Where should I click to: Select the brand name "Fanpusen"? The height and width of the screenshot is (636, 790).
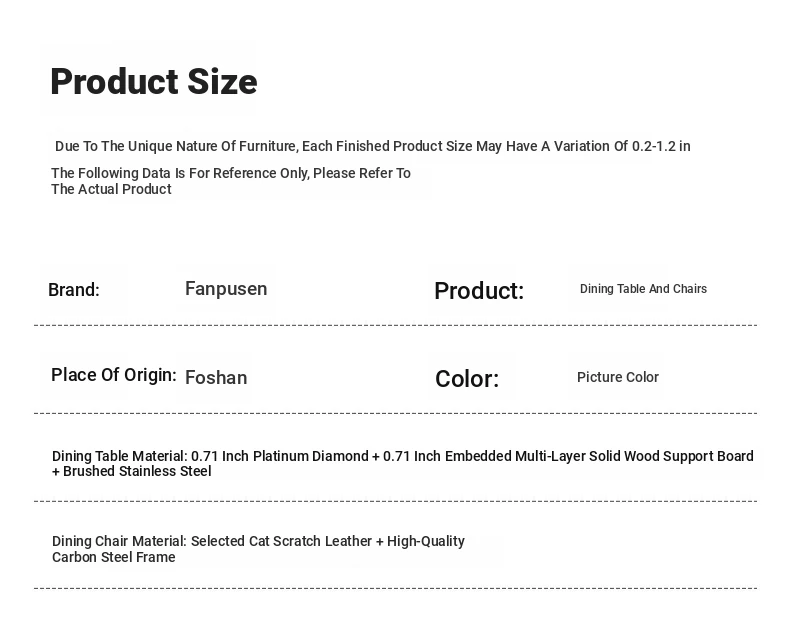tap(226, 289)
